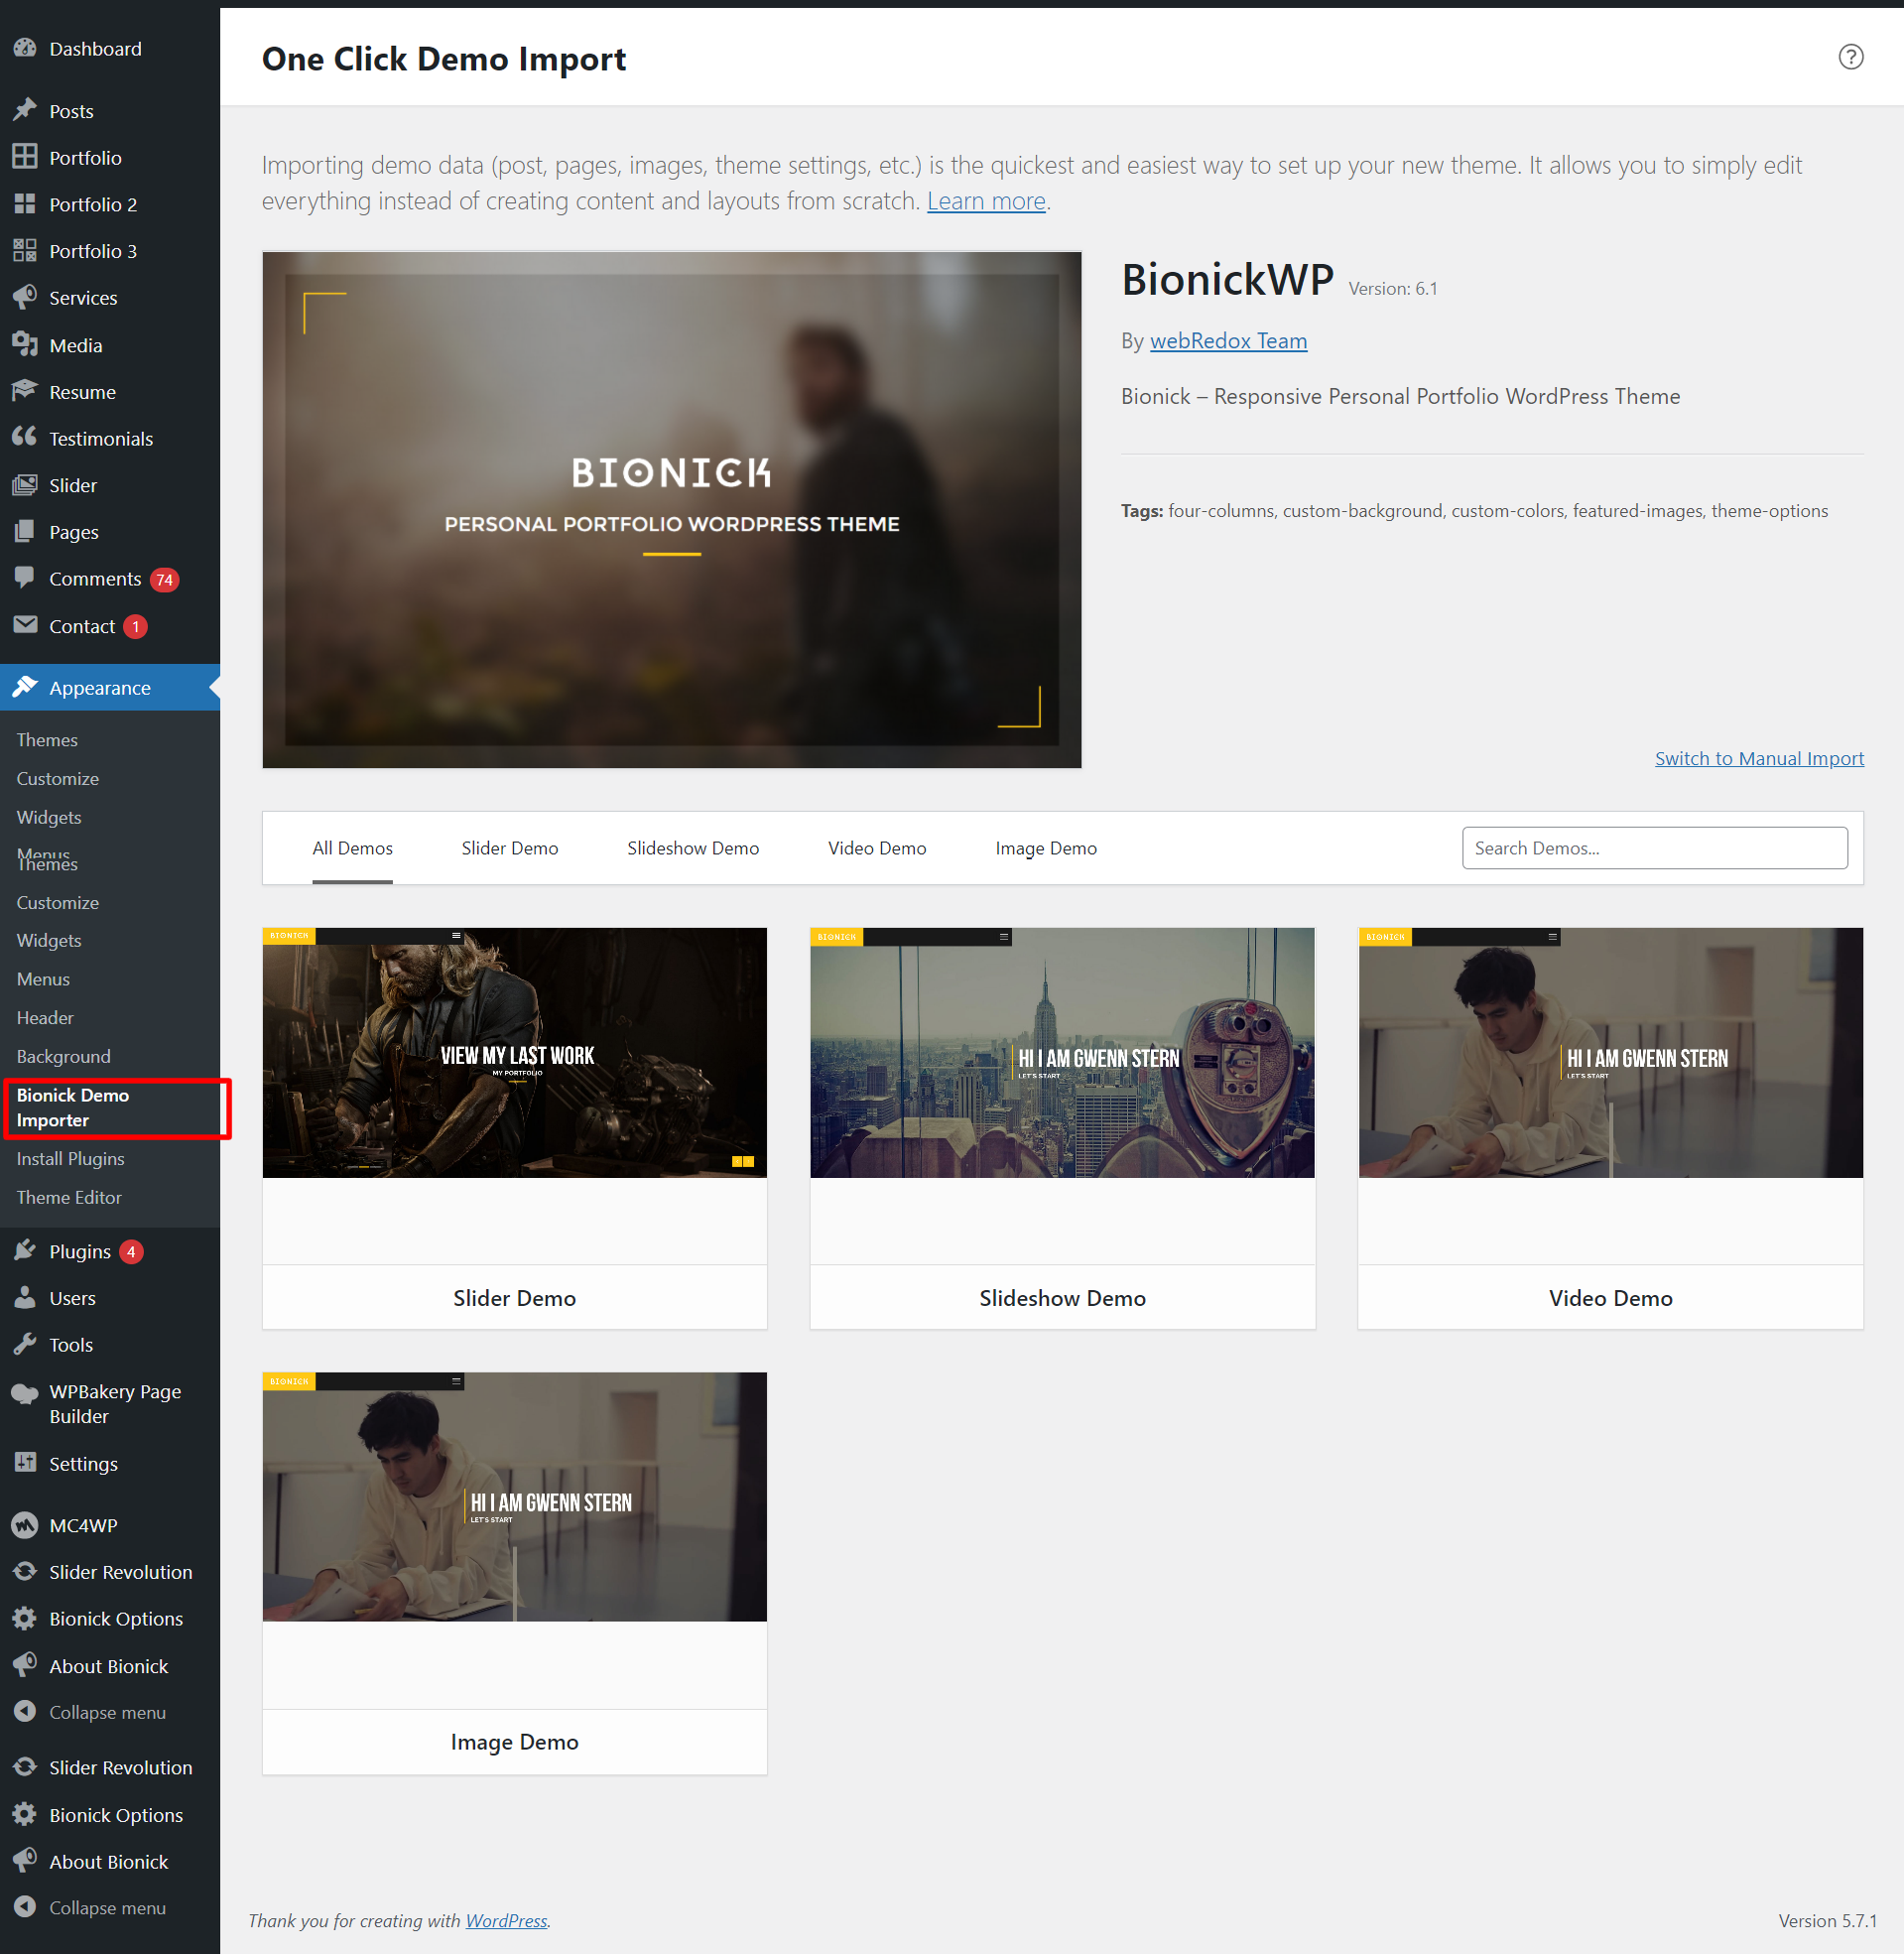Screen dimensions: 1904x1954
Task: Click the 'Version 5.7.1' footer text
Action: point(1826,1920)
